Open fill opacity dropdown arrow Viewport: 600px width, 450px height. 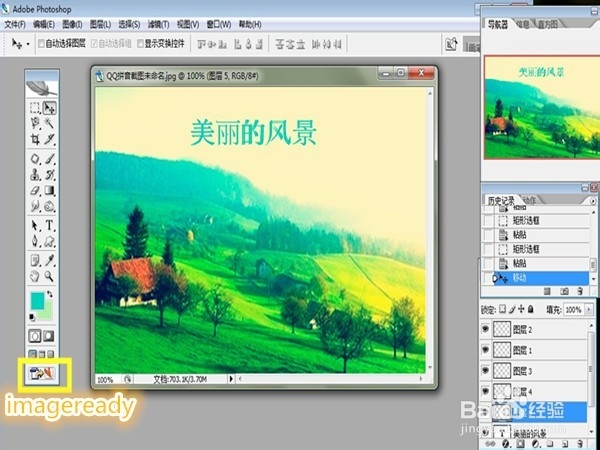(x=589, y=309)
